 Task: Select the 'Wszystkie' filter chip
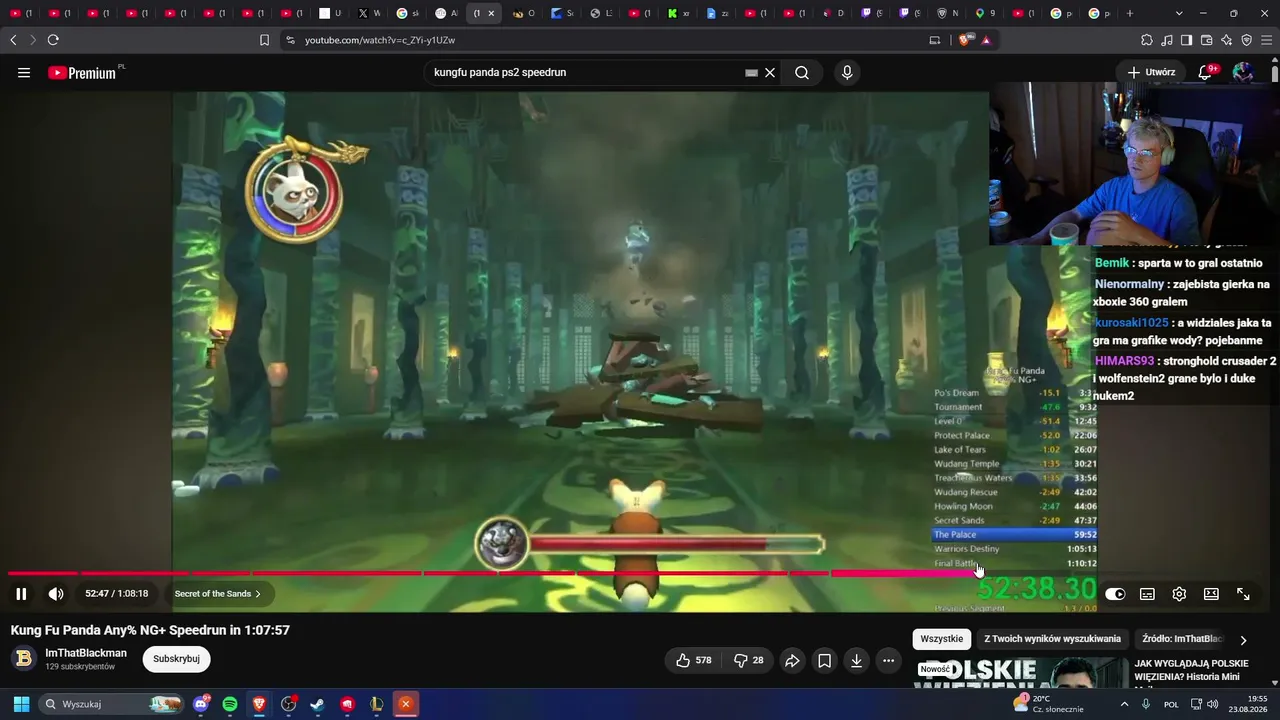point(941,639)
